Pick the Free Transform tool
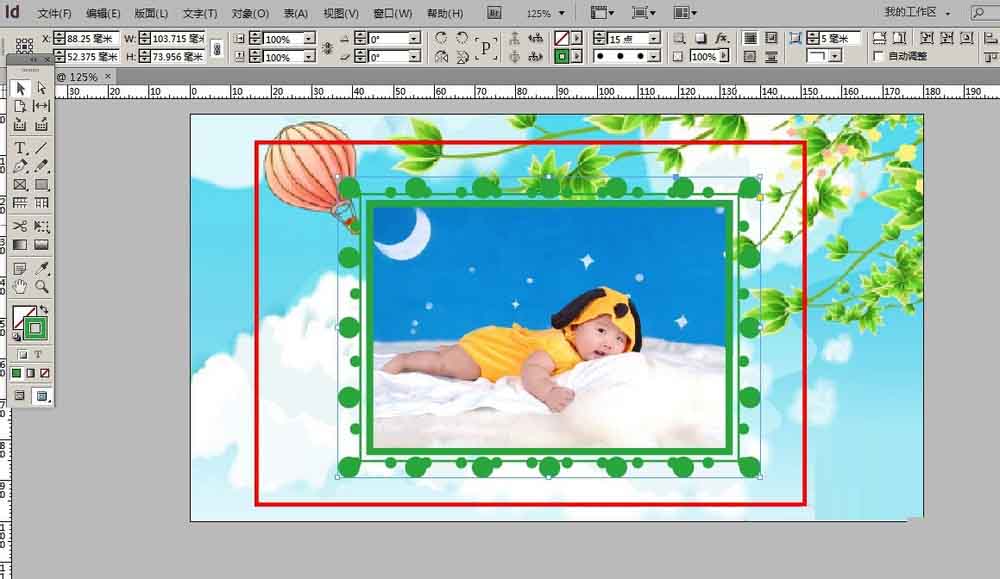 tap(41, 226)
